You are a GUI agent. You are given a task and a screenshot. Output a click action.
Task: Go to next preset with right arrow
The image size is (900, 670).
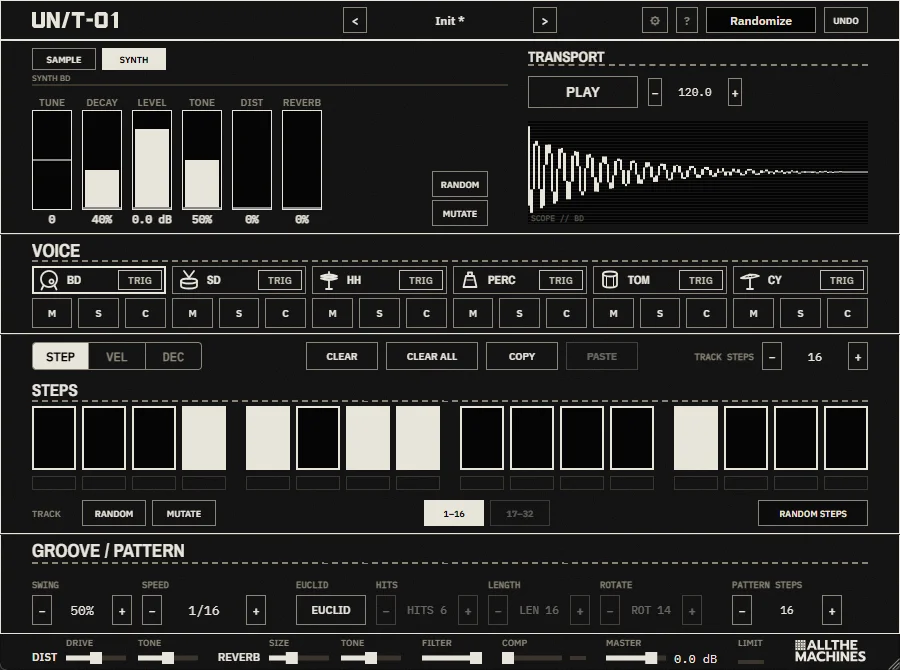(x=545, y=21)
